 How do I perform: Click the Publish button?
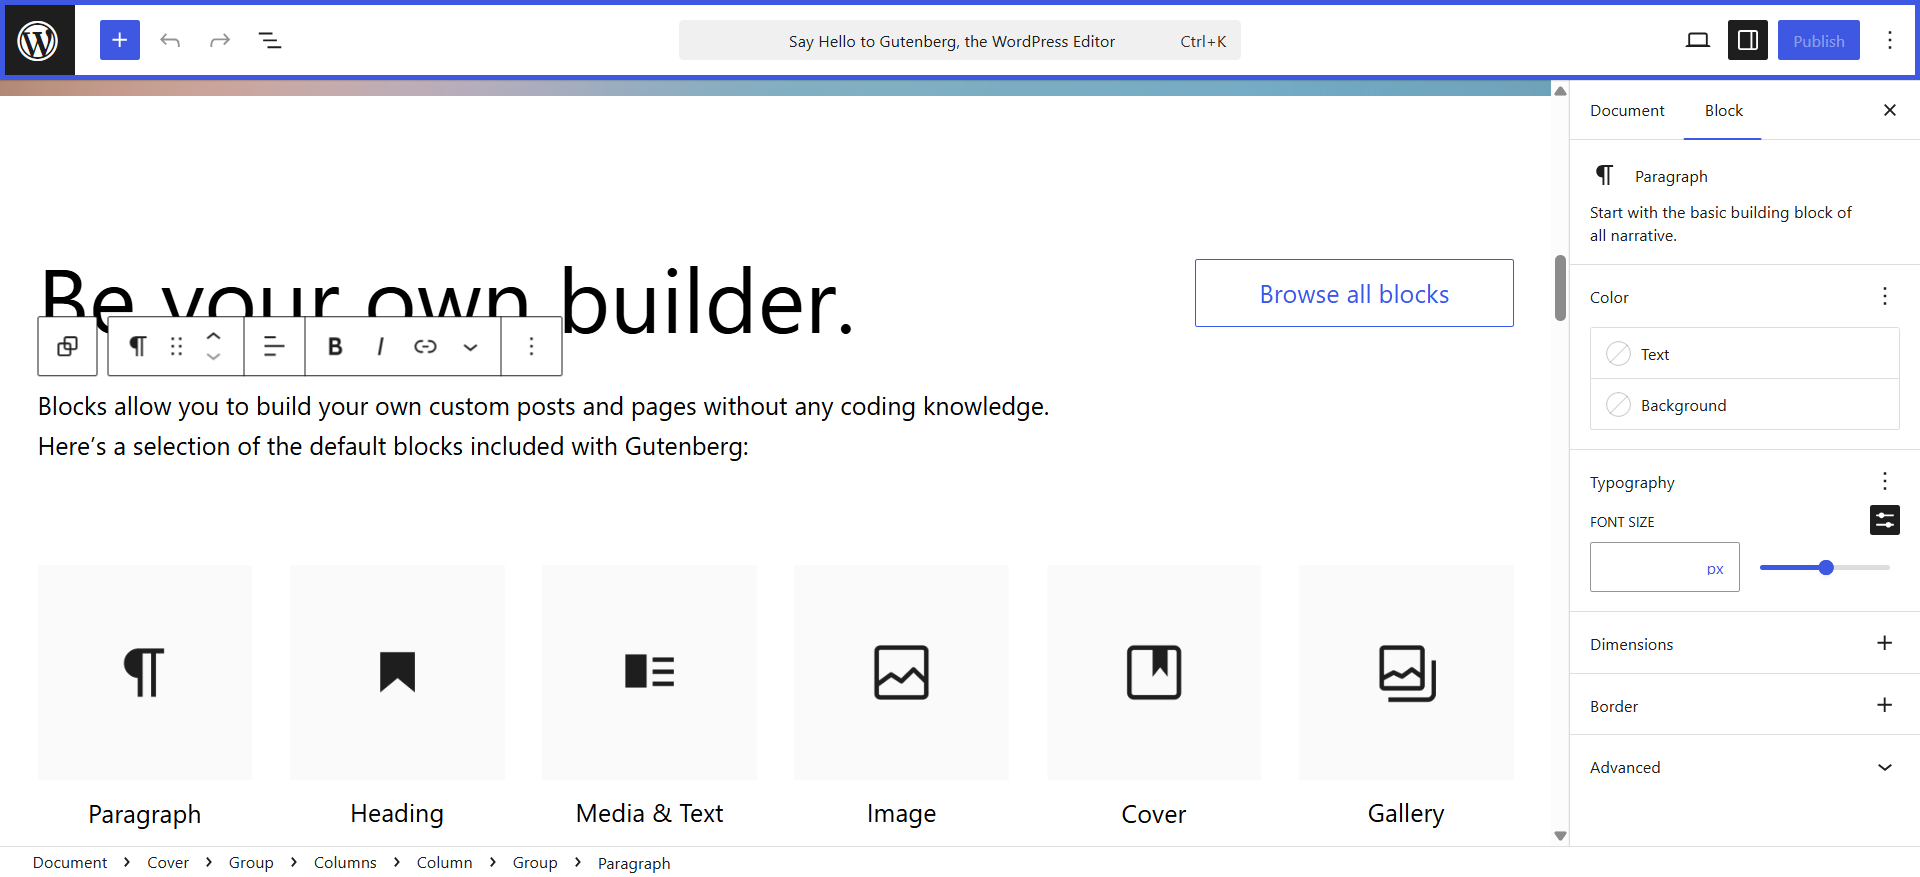1819,40
